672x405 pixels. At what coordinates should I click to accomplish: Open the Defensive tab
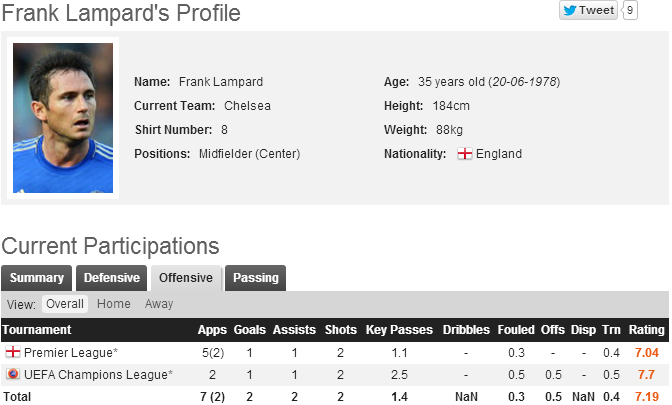(111, 278)
